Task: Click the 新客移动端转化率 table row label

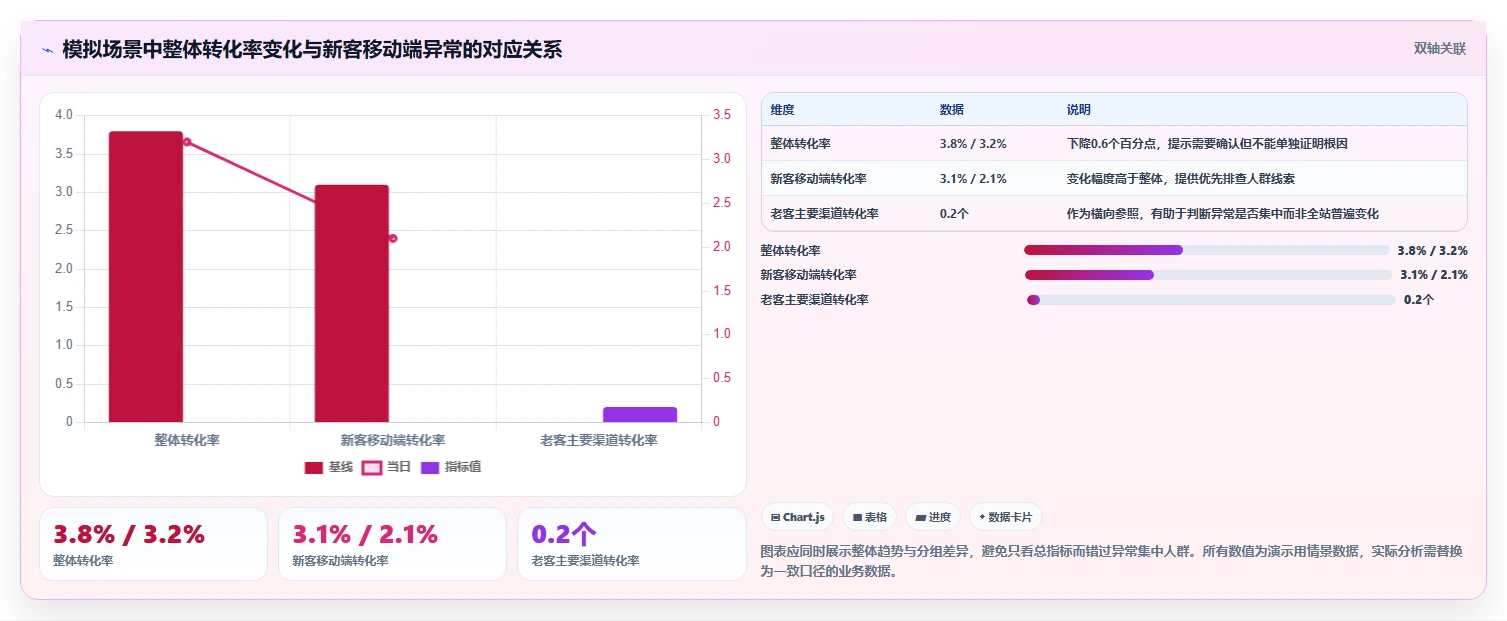Action: coord(818,179)
